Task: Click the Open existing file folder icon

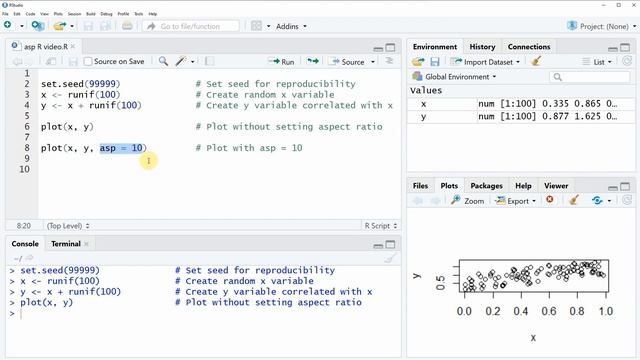Action: coord(60,26)
